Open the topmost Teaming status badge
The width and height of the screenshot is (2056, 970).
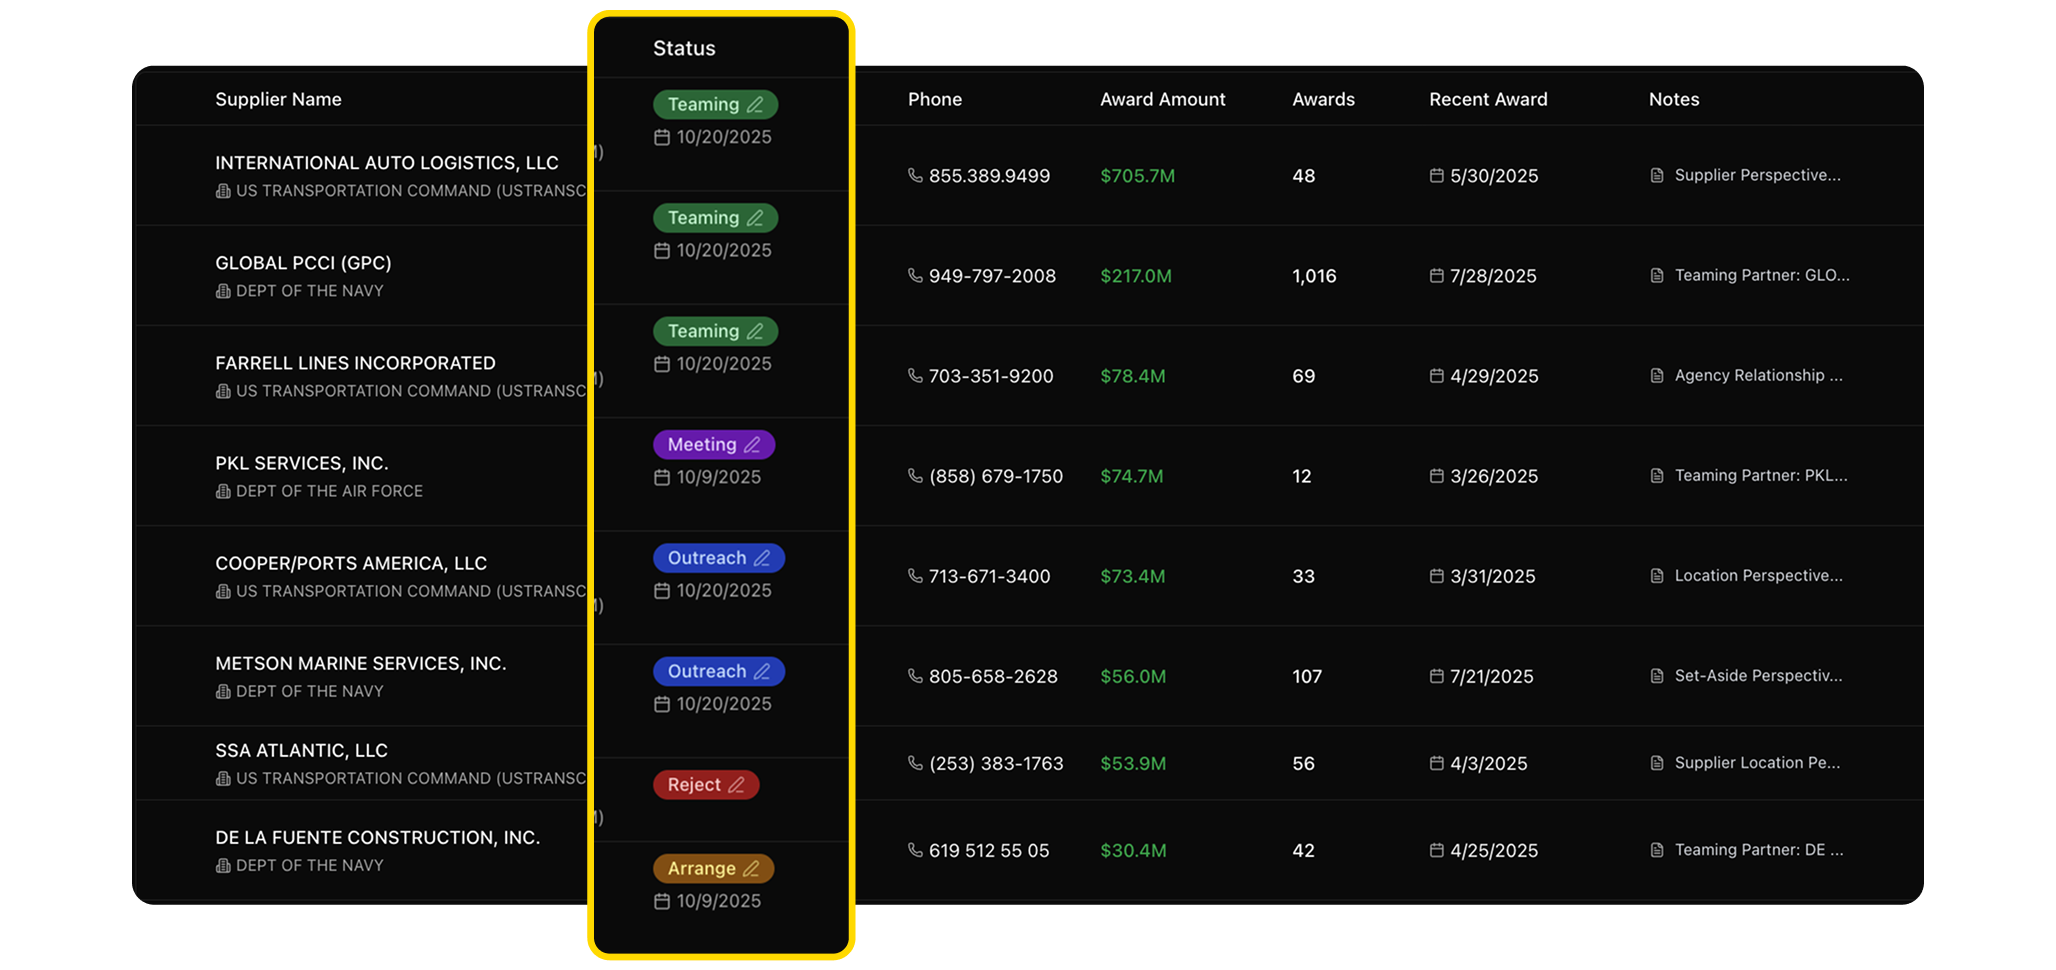point(715,104)
